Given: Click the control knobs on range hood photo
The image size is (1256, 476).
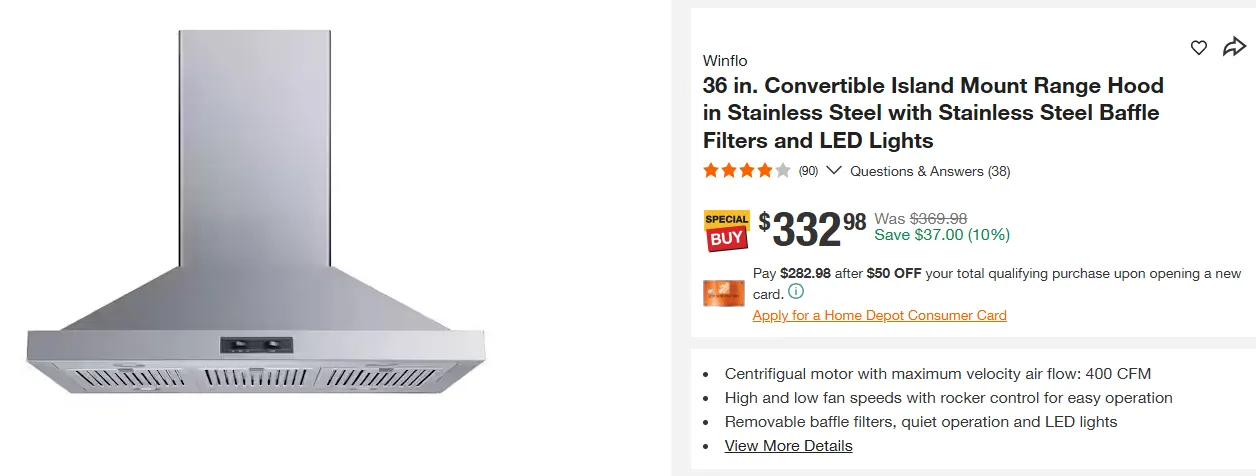Looking at the screenshot, I should [255, 345].
